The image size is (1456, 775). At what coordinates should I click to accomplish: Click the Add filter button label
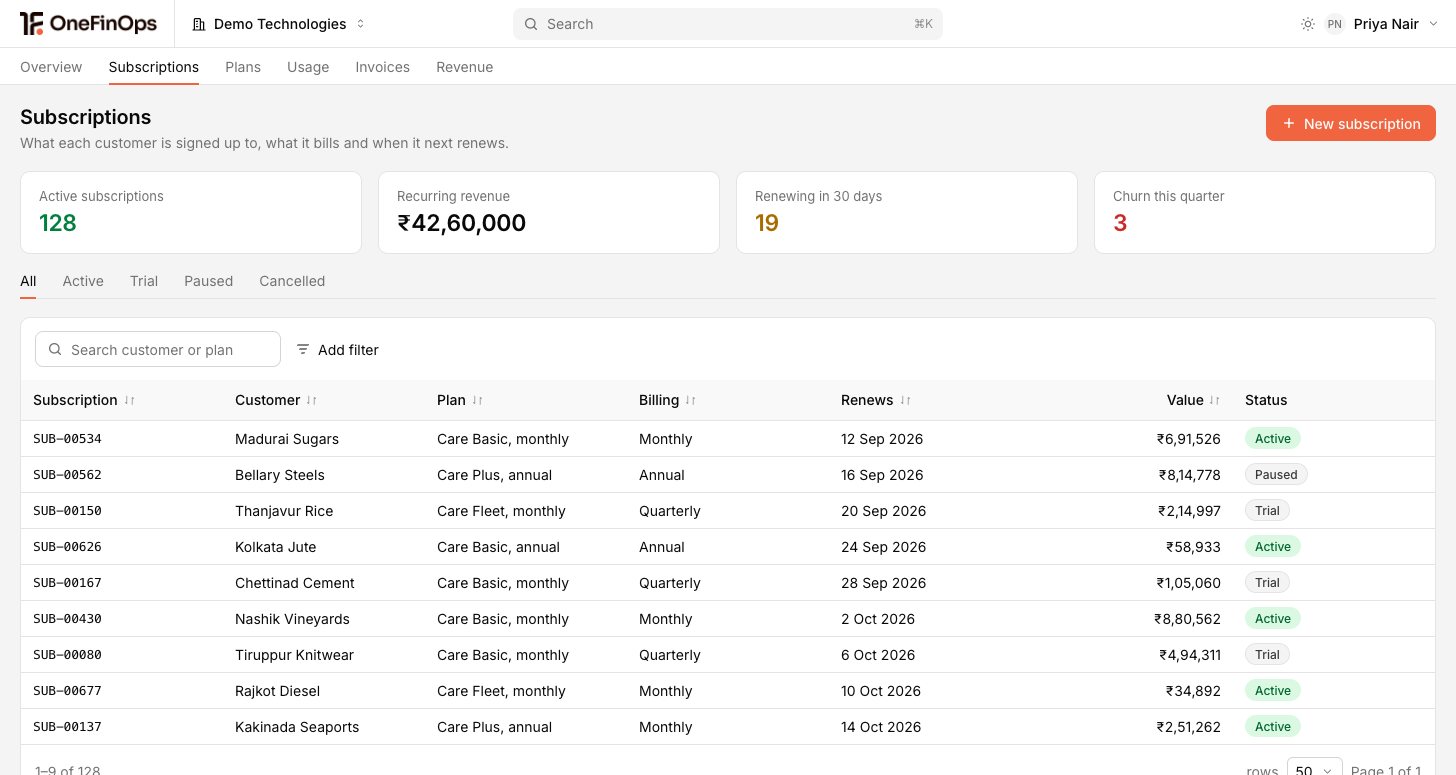click(348, 350)
